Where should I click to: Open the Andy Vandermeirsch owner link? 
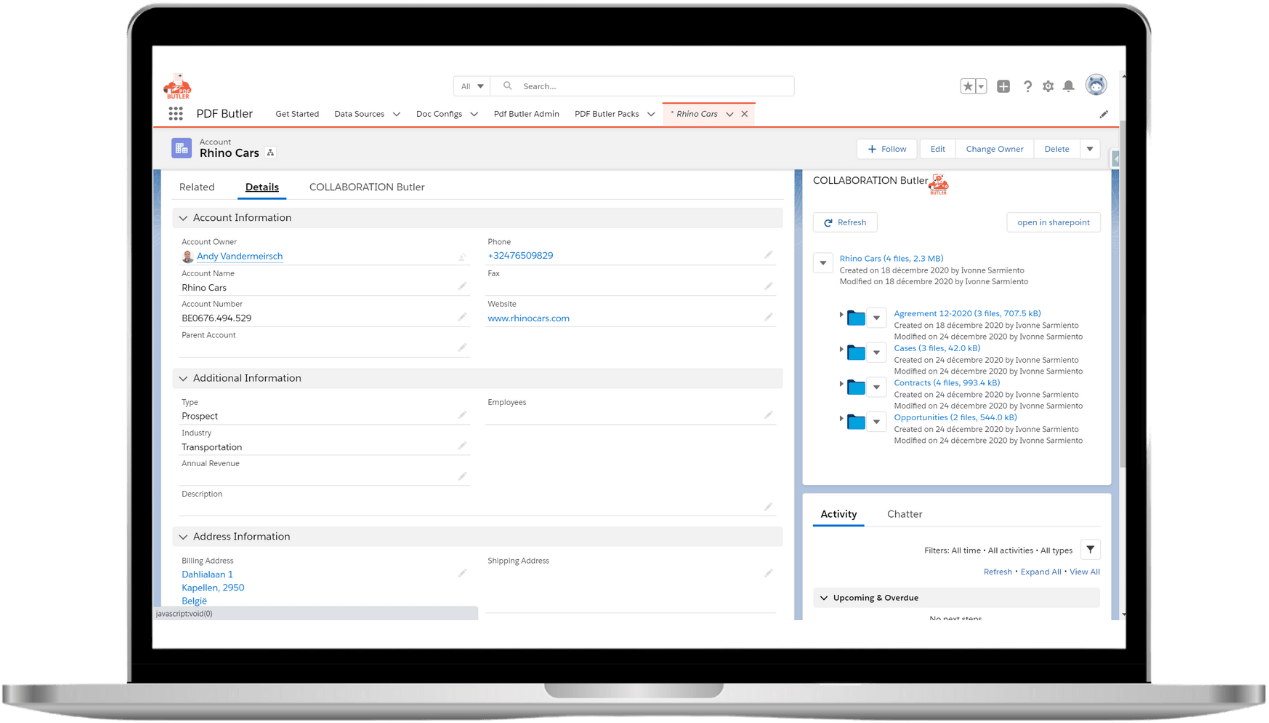[240, 256]
